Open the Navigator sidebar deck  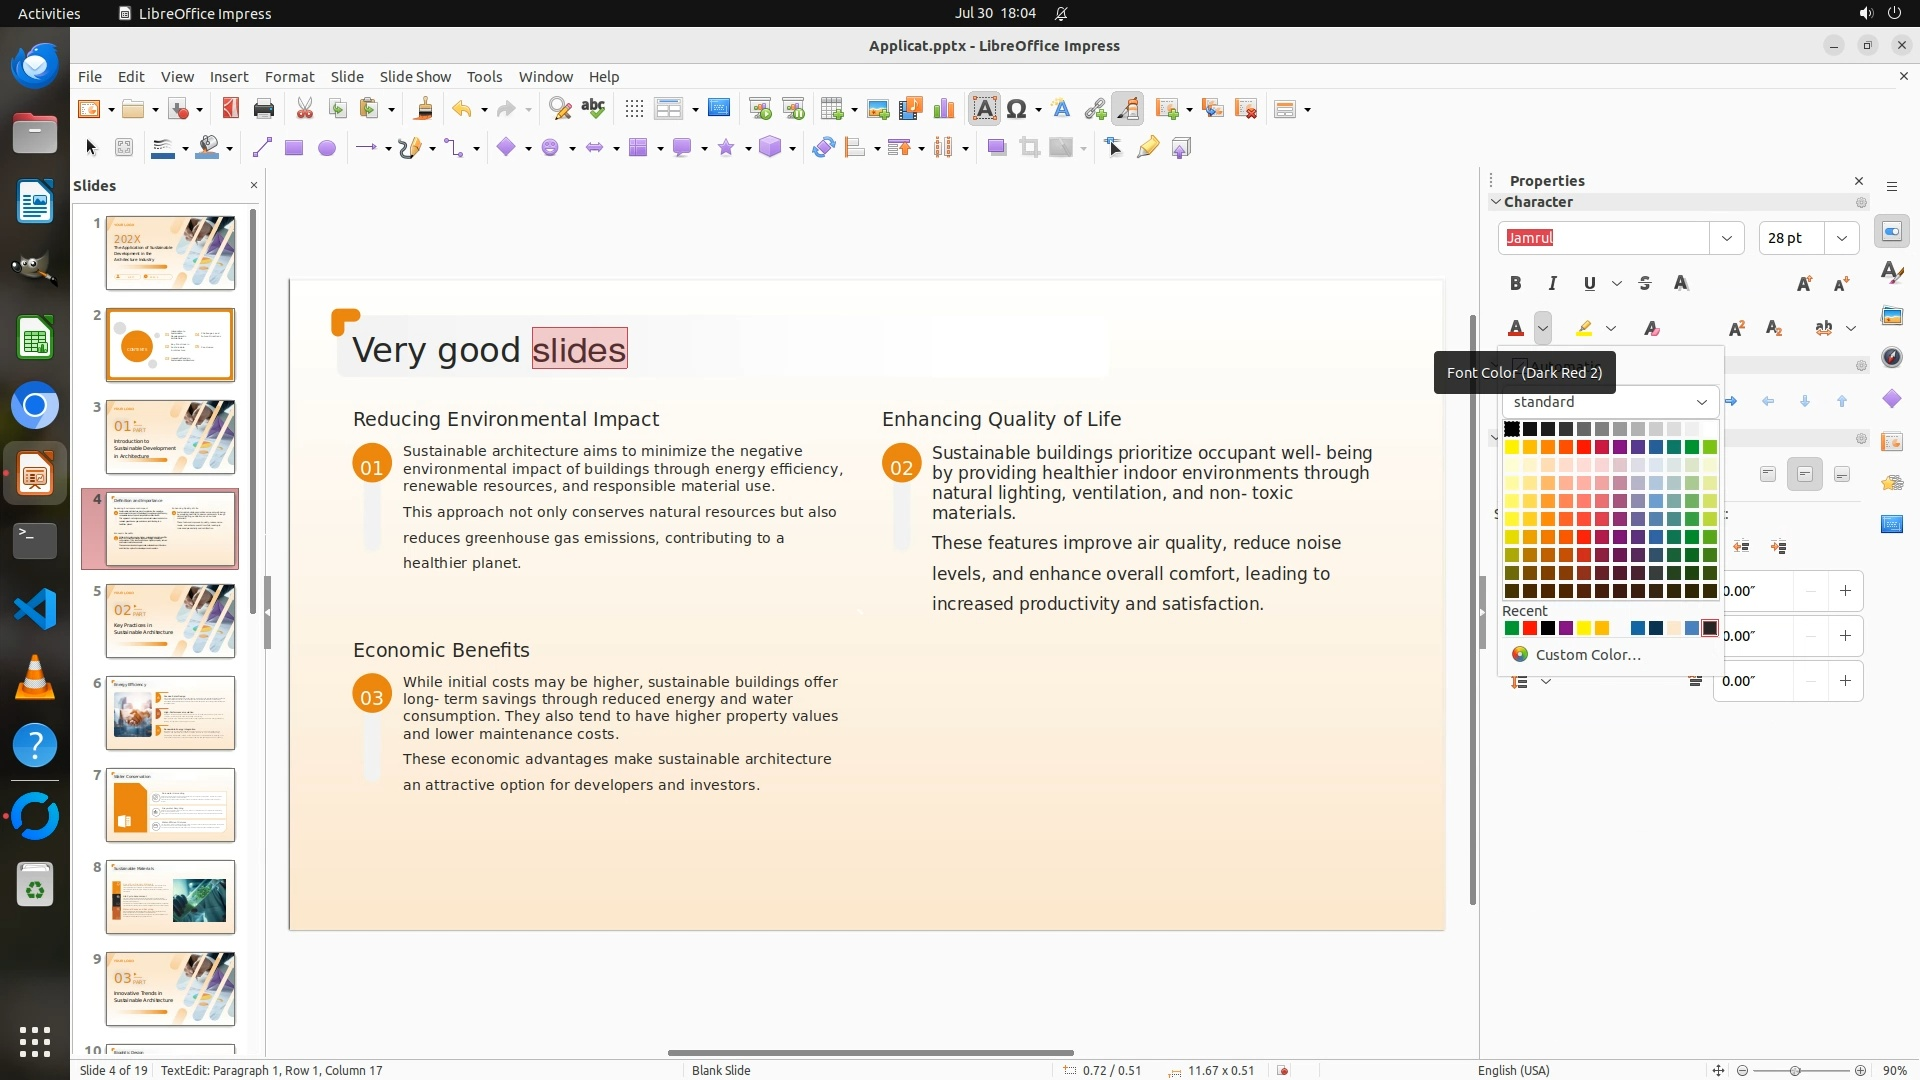click(x=1891, y=358)
